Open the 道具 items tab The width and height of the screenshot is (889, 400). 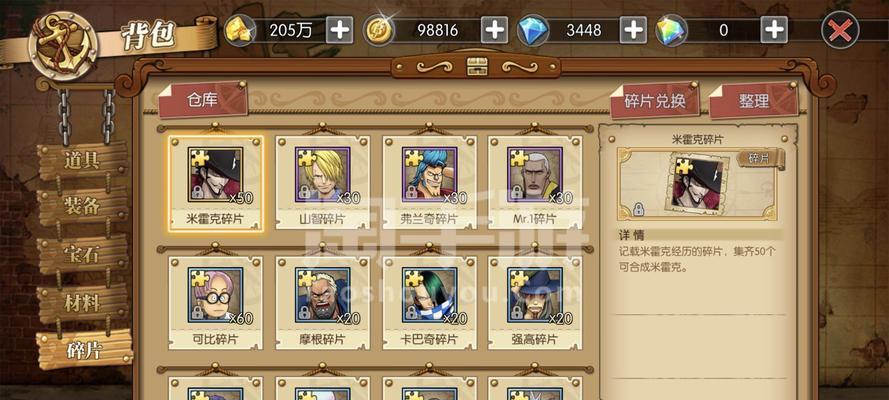coord(82,161)
